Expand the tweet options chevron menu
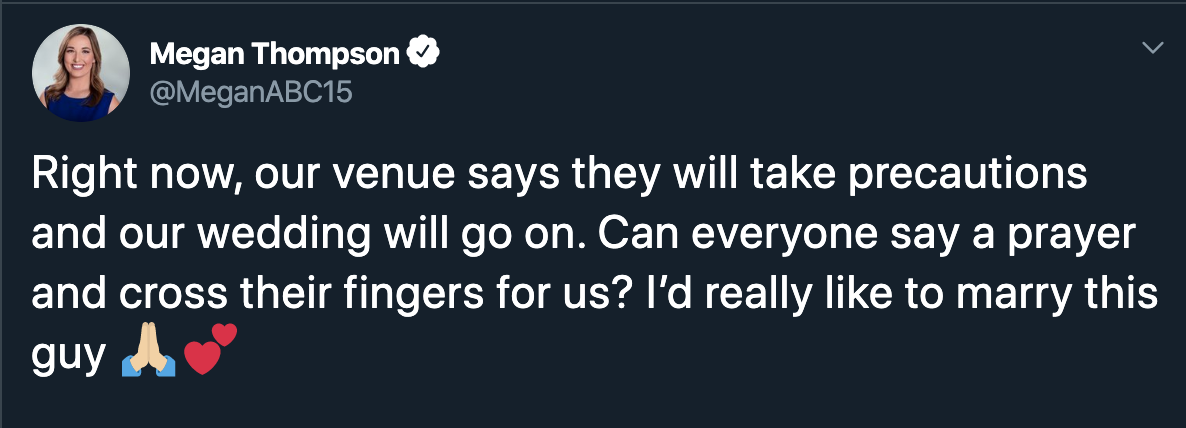Viewport: 1186px width, 428px height. [1152, 48]
